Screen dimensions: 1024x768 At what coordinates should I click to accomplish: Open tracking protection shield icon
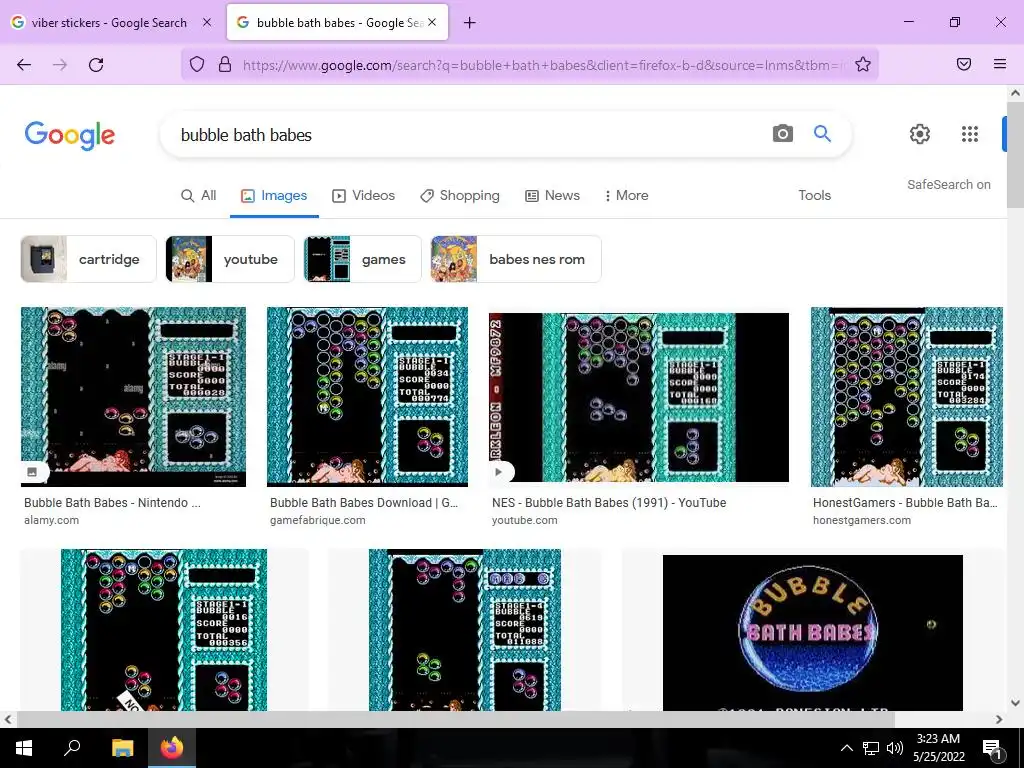tap(197, 64)
